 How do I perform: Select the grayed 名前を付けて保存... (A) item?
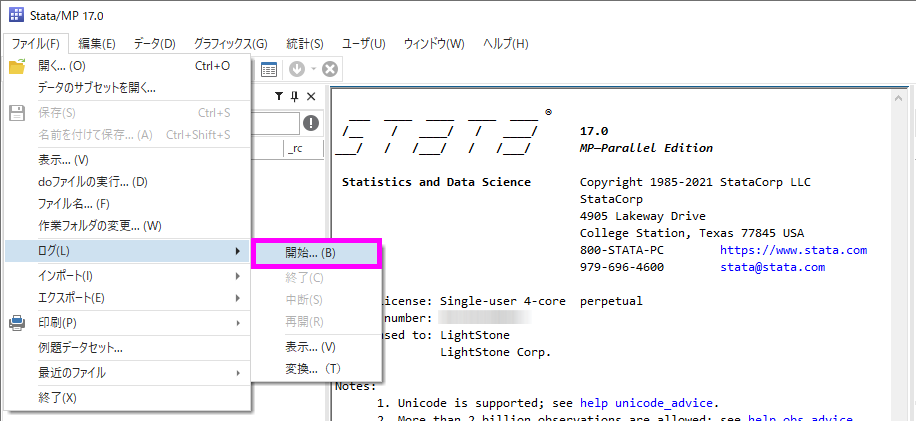[128, 135]
